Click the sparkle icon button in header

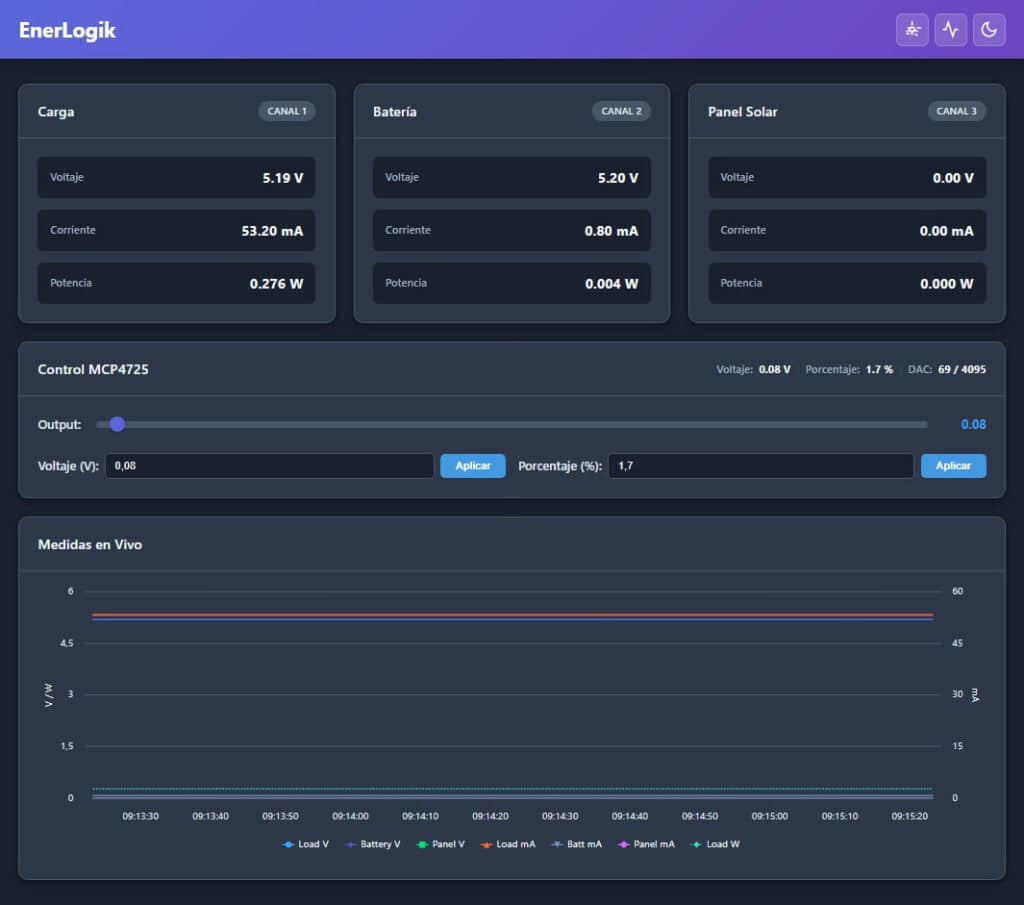click(x=912, y=30)
